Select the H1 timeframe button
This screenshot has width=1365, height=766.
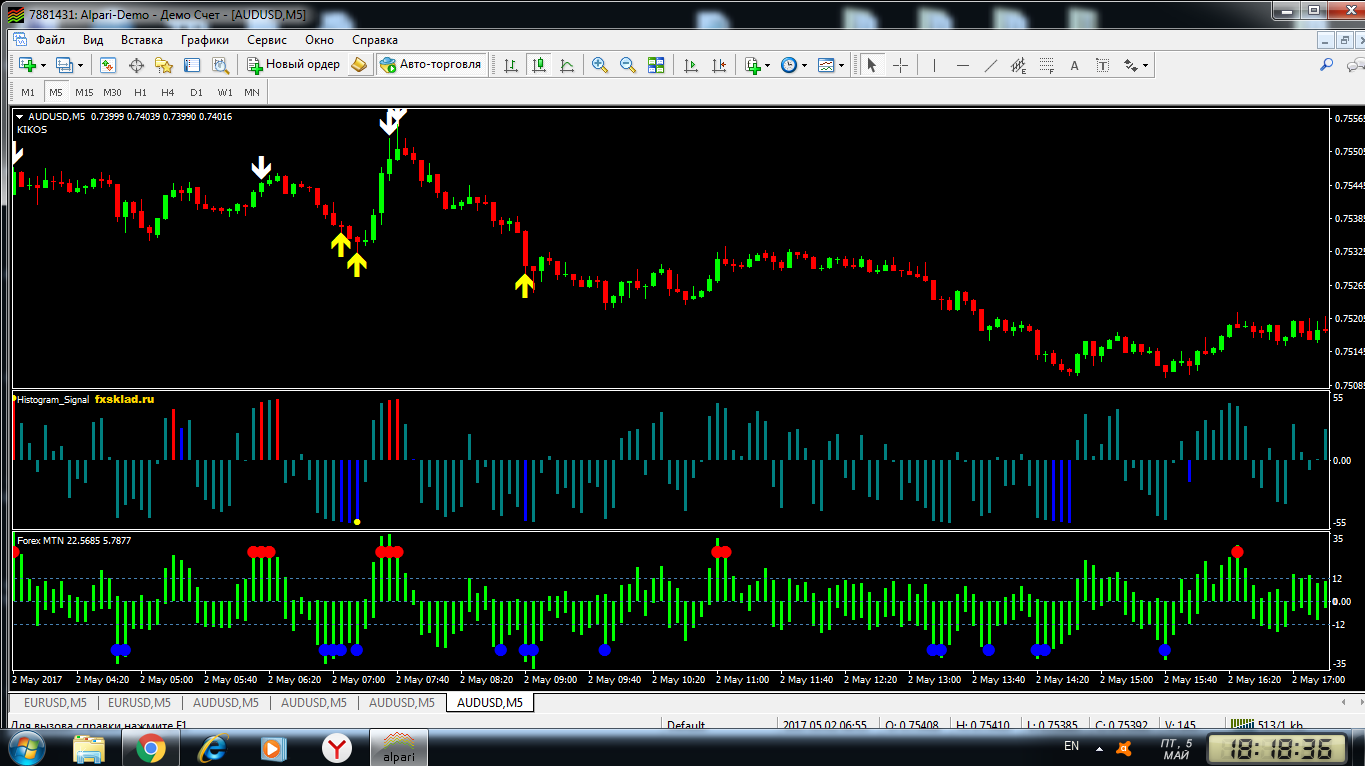pyautogui.click(x=140, y=92)
